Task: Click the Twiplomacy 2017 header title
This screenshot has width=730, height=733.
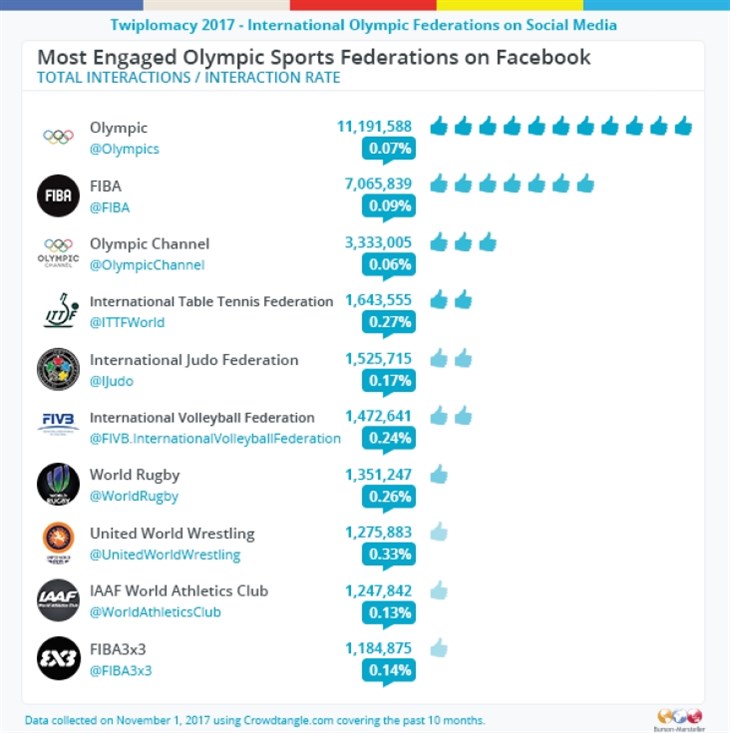Action: [x=364, y=25]
